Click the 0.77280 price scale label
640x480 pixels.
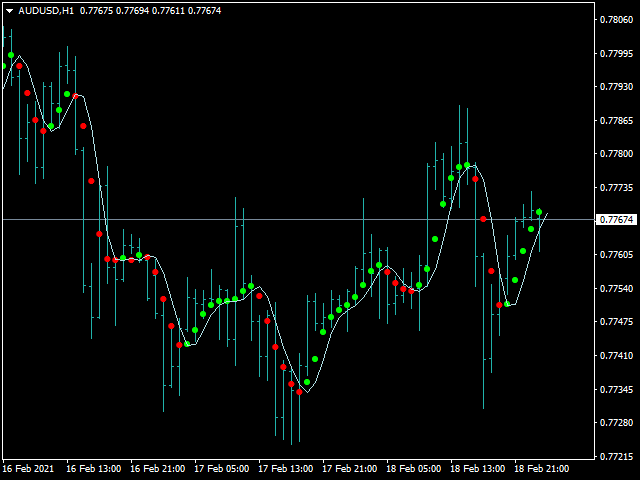tap(616, 422)
